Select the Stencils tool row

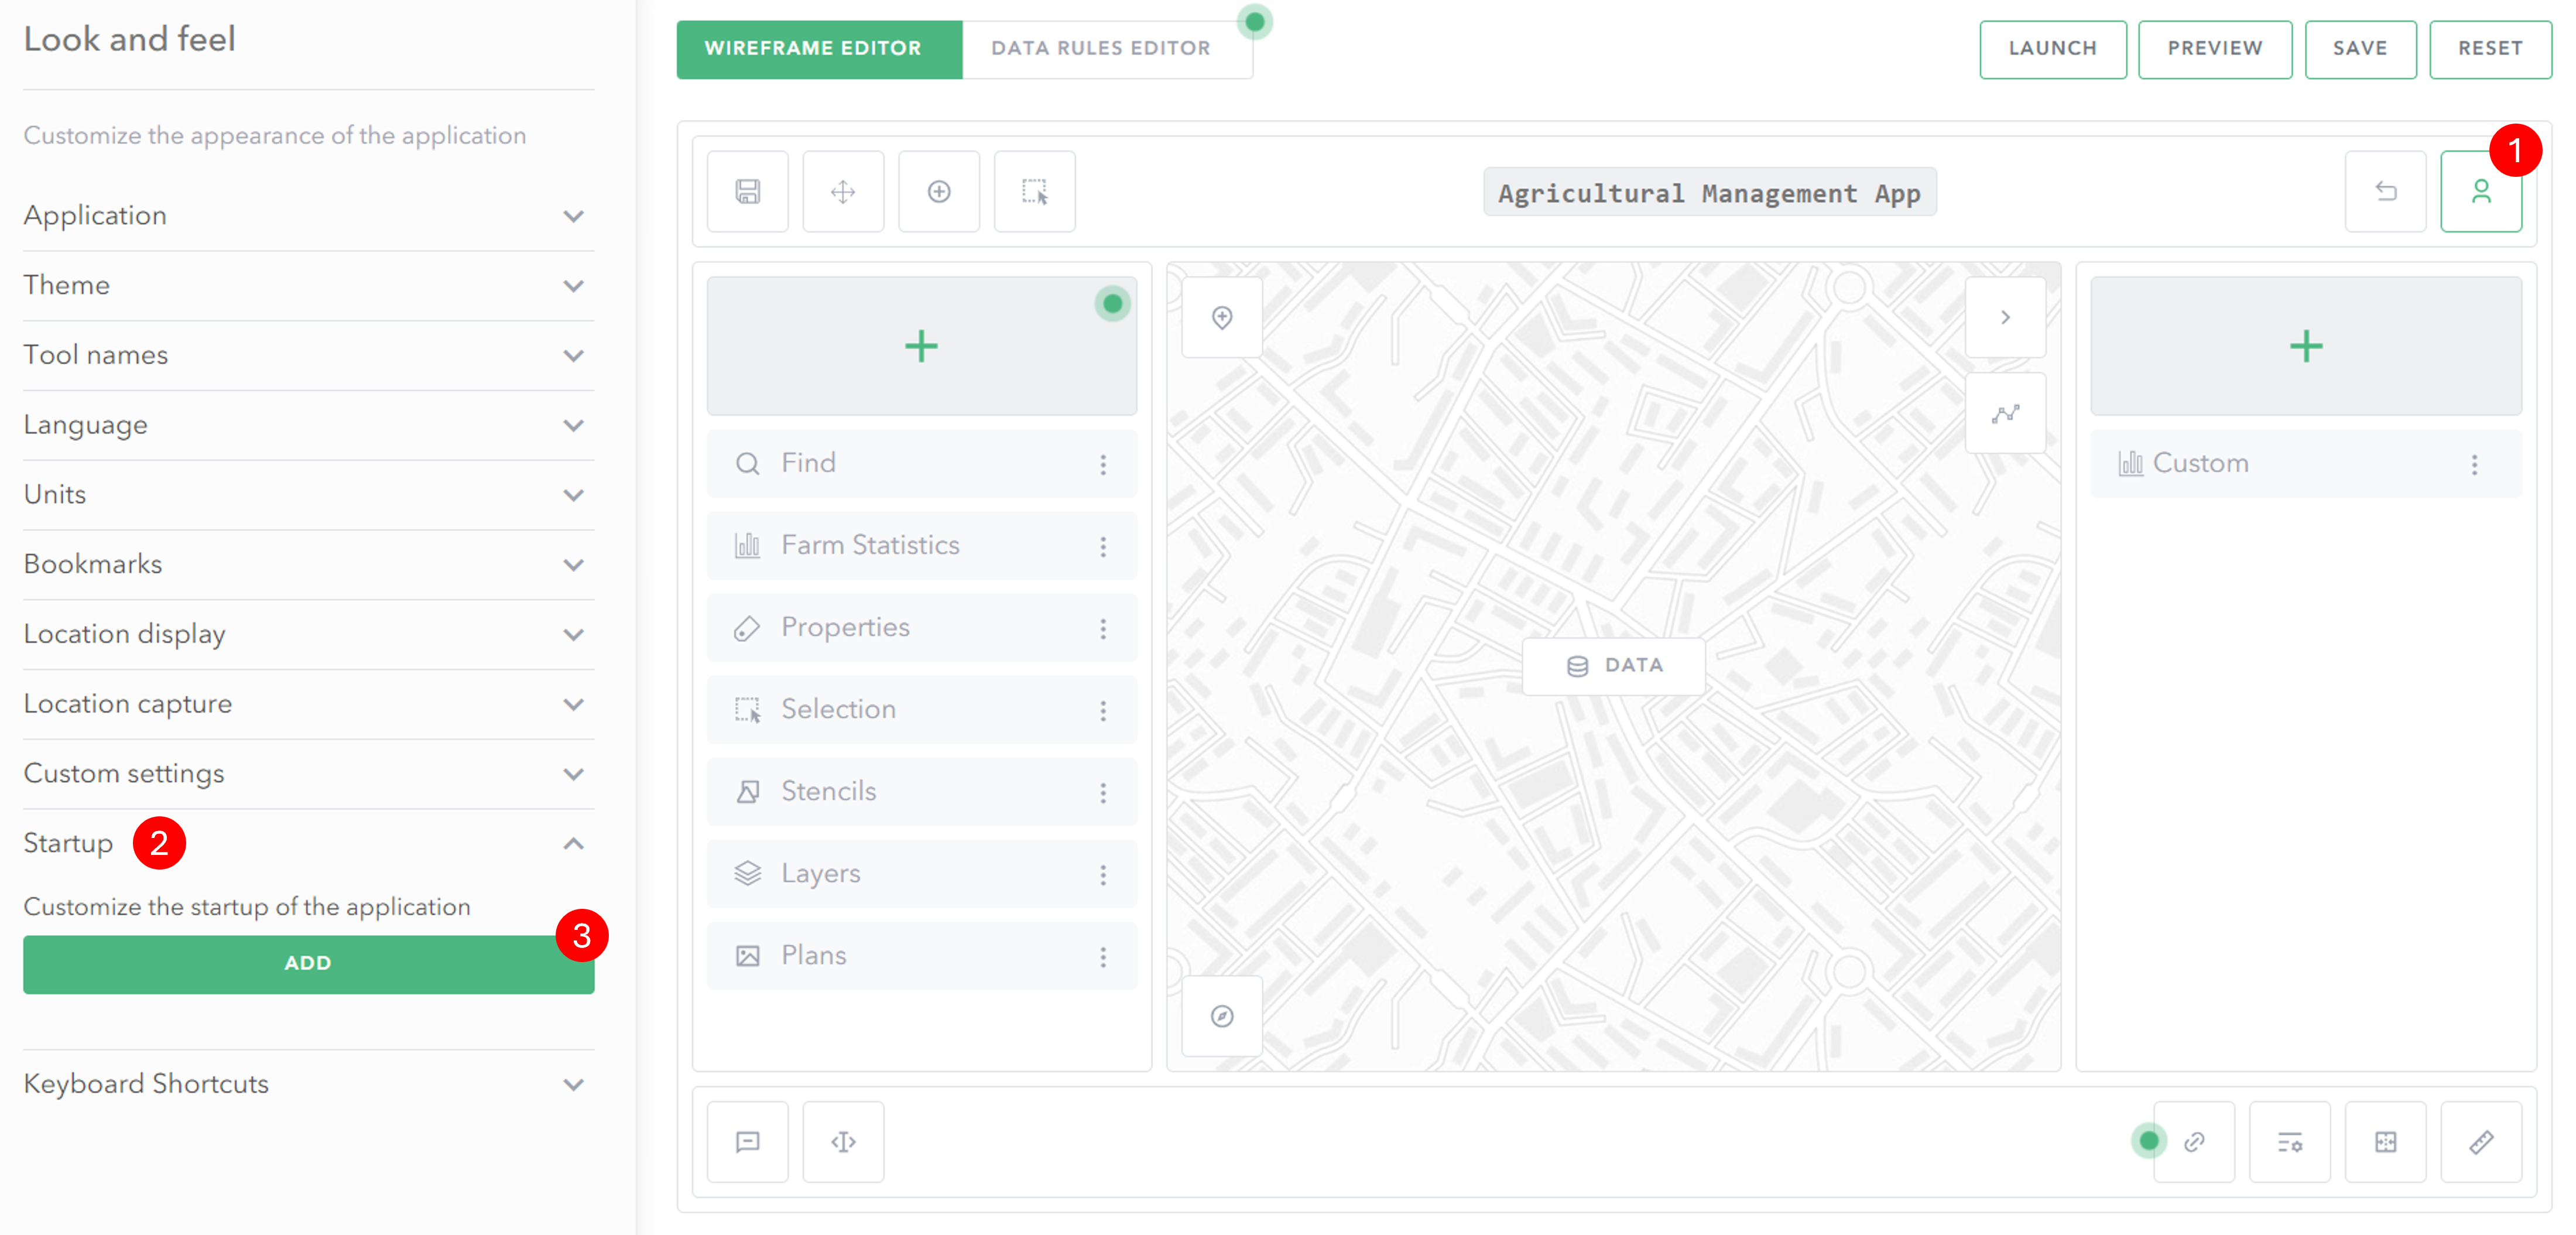tap(921, 792)
